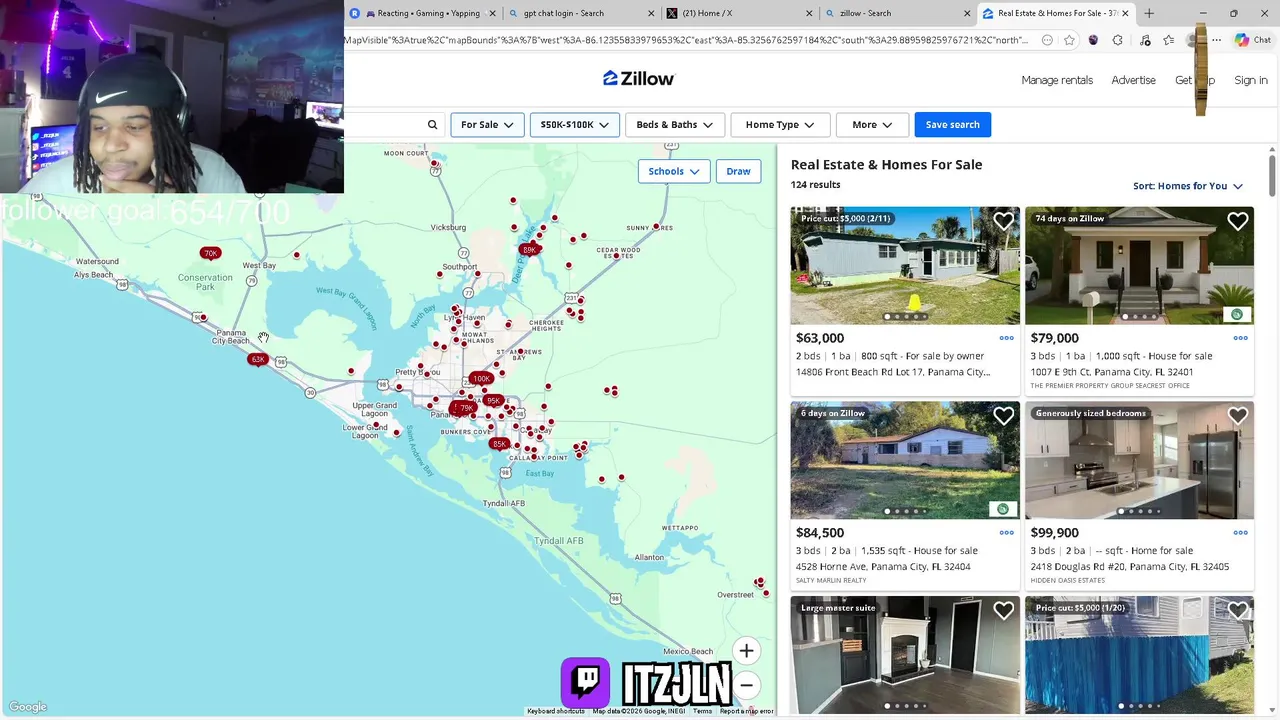Viewport: 1280px width, 720px height.
Task: Open browser extensions puzzle icon
Action: point(1117,40)
